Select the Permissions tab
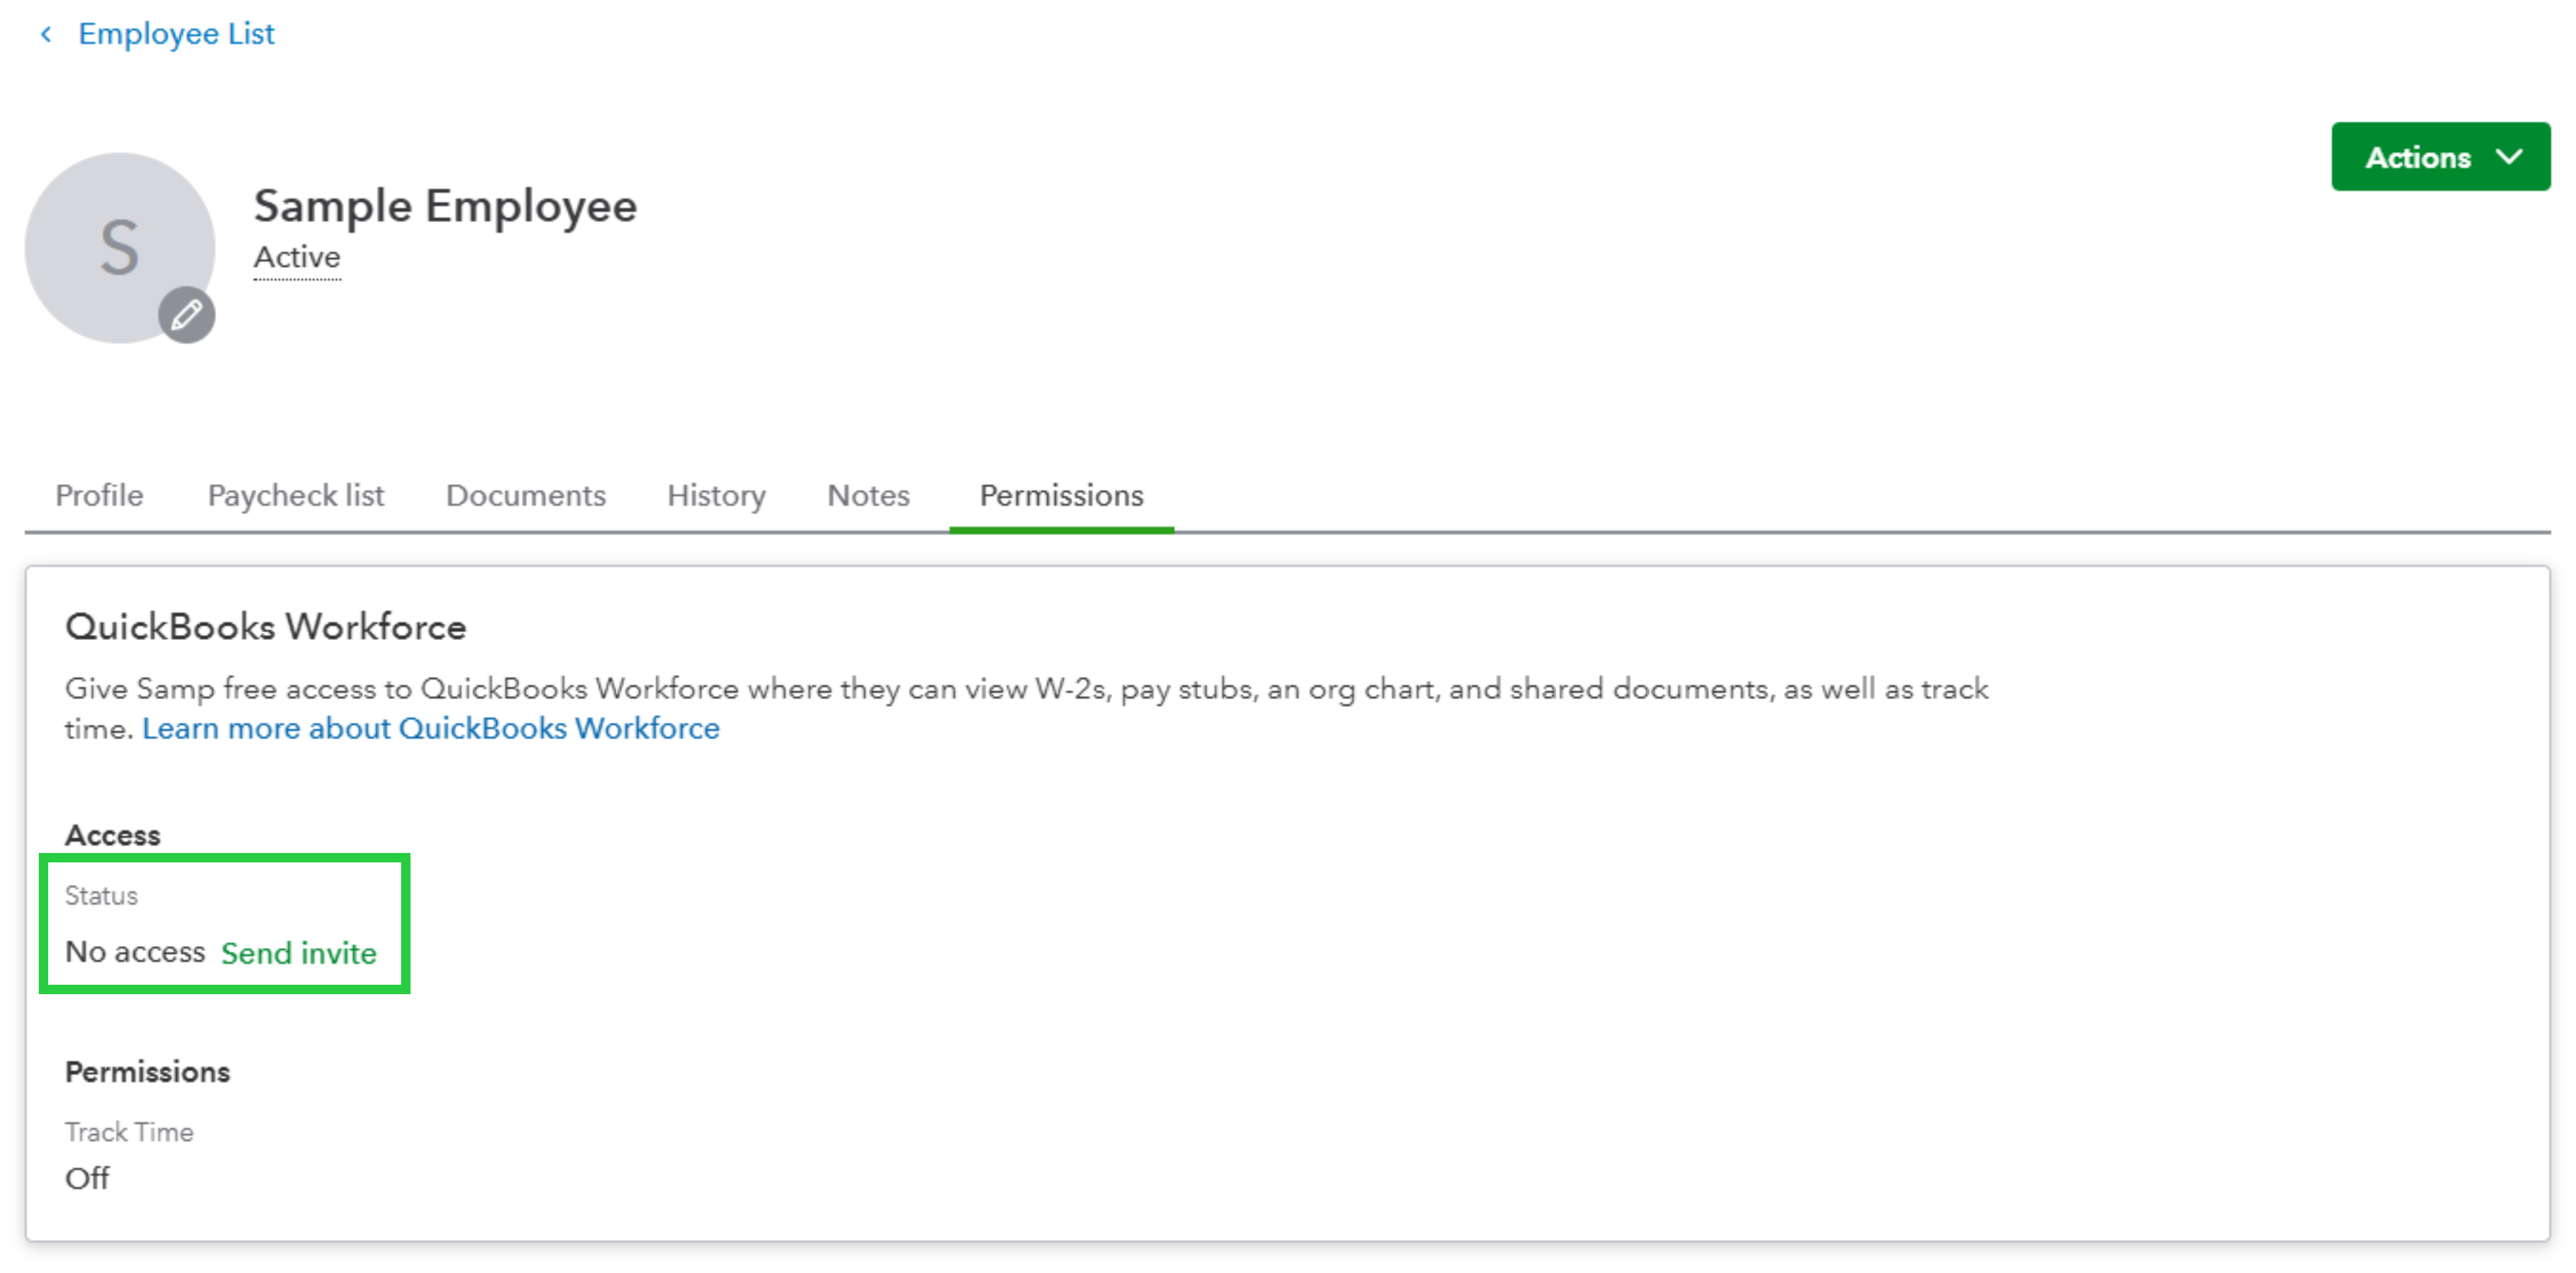Viewport: 2576px width, 1273px height. coord(1060,495)
